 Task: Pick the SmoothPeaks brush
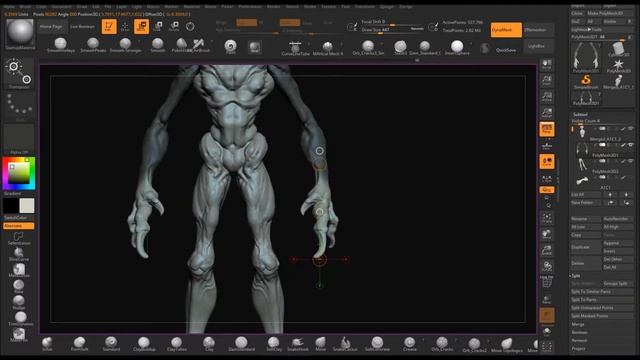(x=93, y=45)
